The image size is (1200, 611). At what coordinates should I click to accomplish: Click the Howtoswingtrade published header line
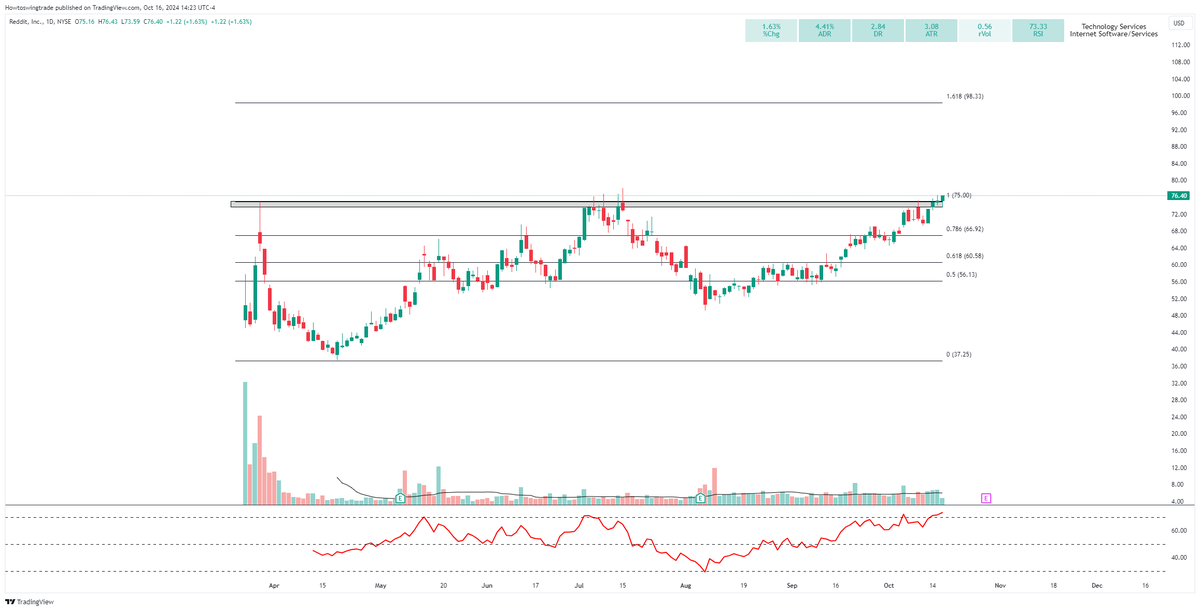pyautogui.click(x=111, y=7)
